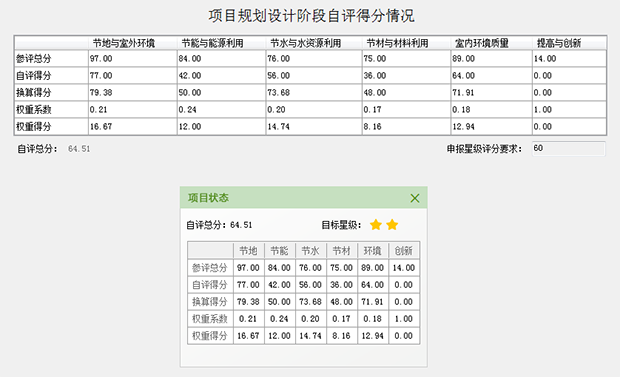This screenshot has width=620, height=377.
Task: Select the 节水 column header in the popup
Action: (311, 250)
